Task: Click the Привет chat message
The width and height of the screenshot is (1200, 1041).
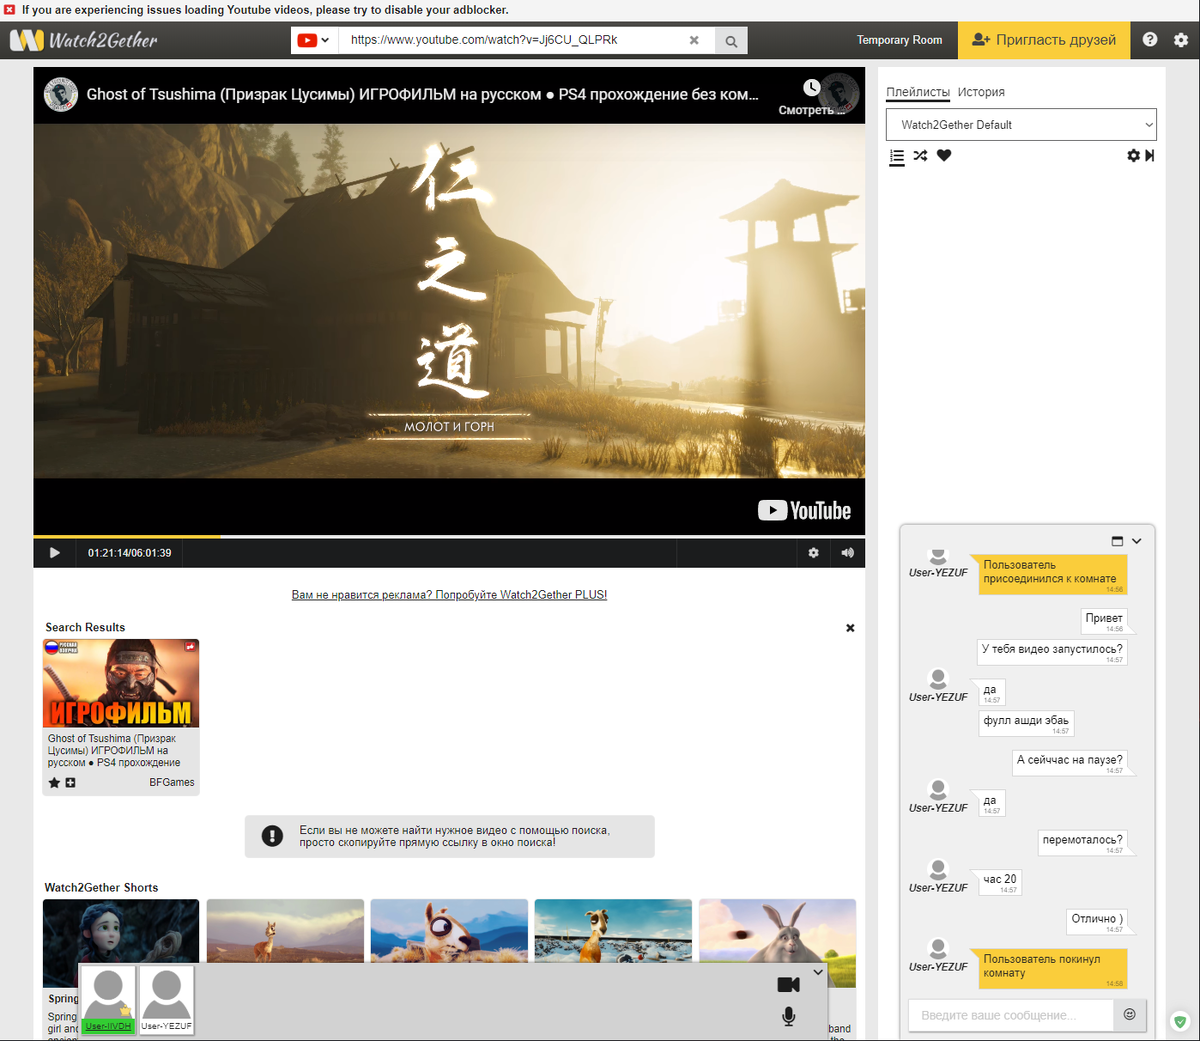Action: click(x=1104, y=619)
